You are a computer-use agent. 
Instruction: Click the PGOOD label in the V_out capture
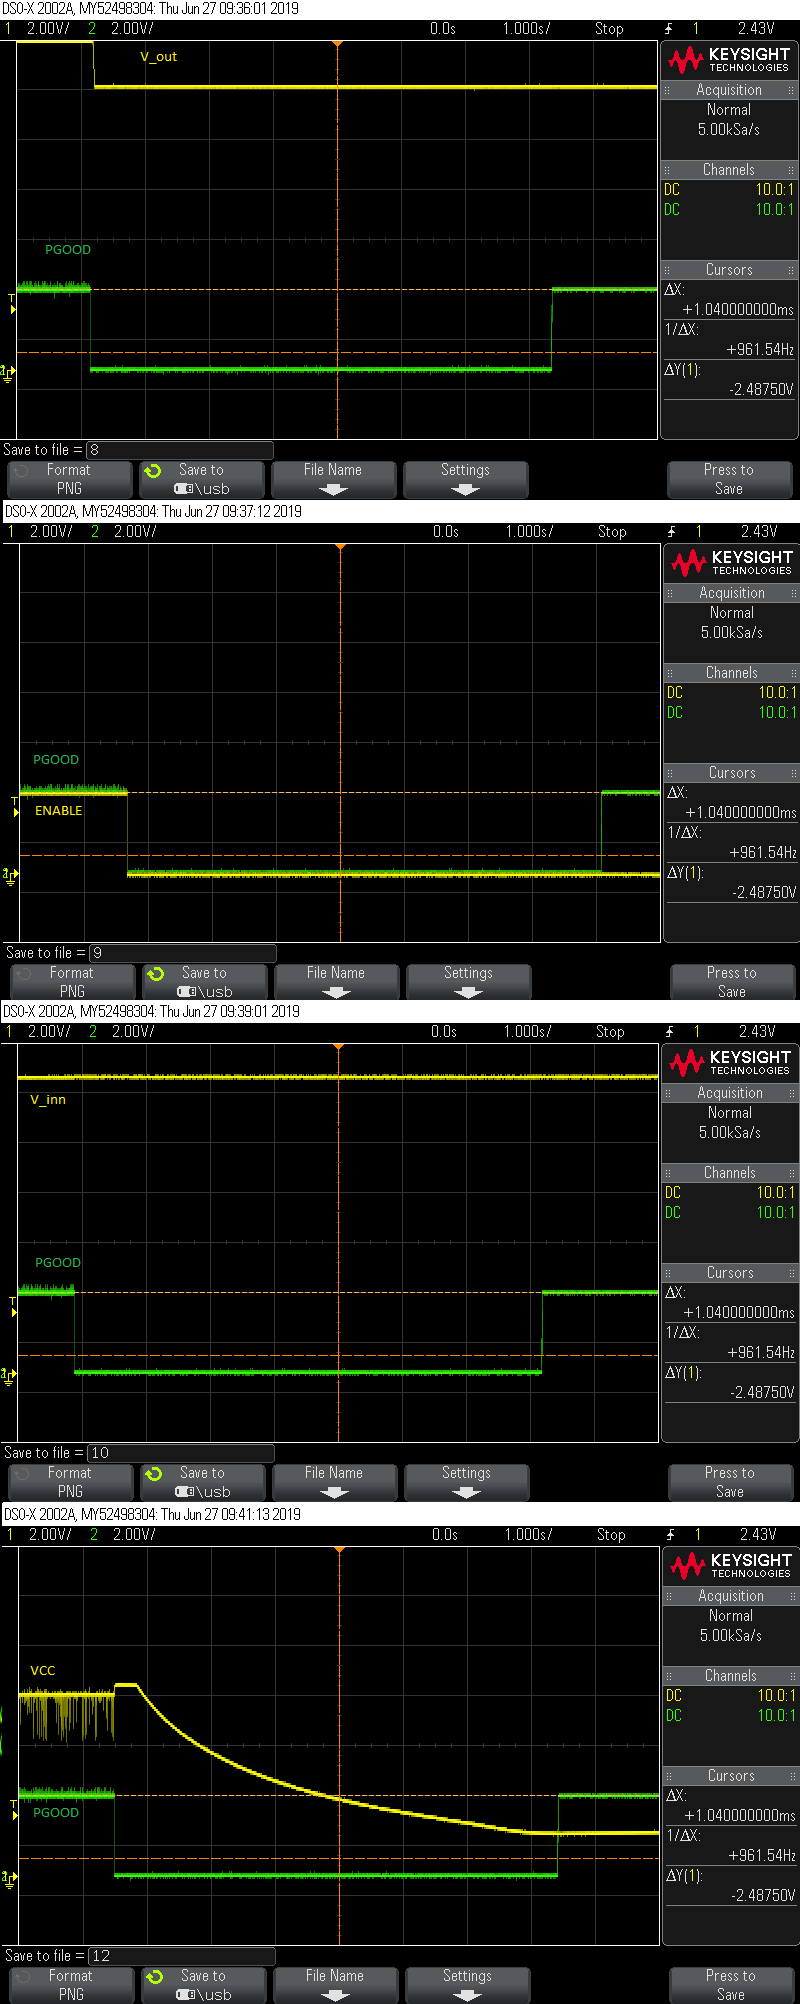[68, 250]
